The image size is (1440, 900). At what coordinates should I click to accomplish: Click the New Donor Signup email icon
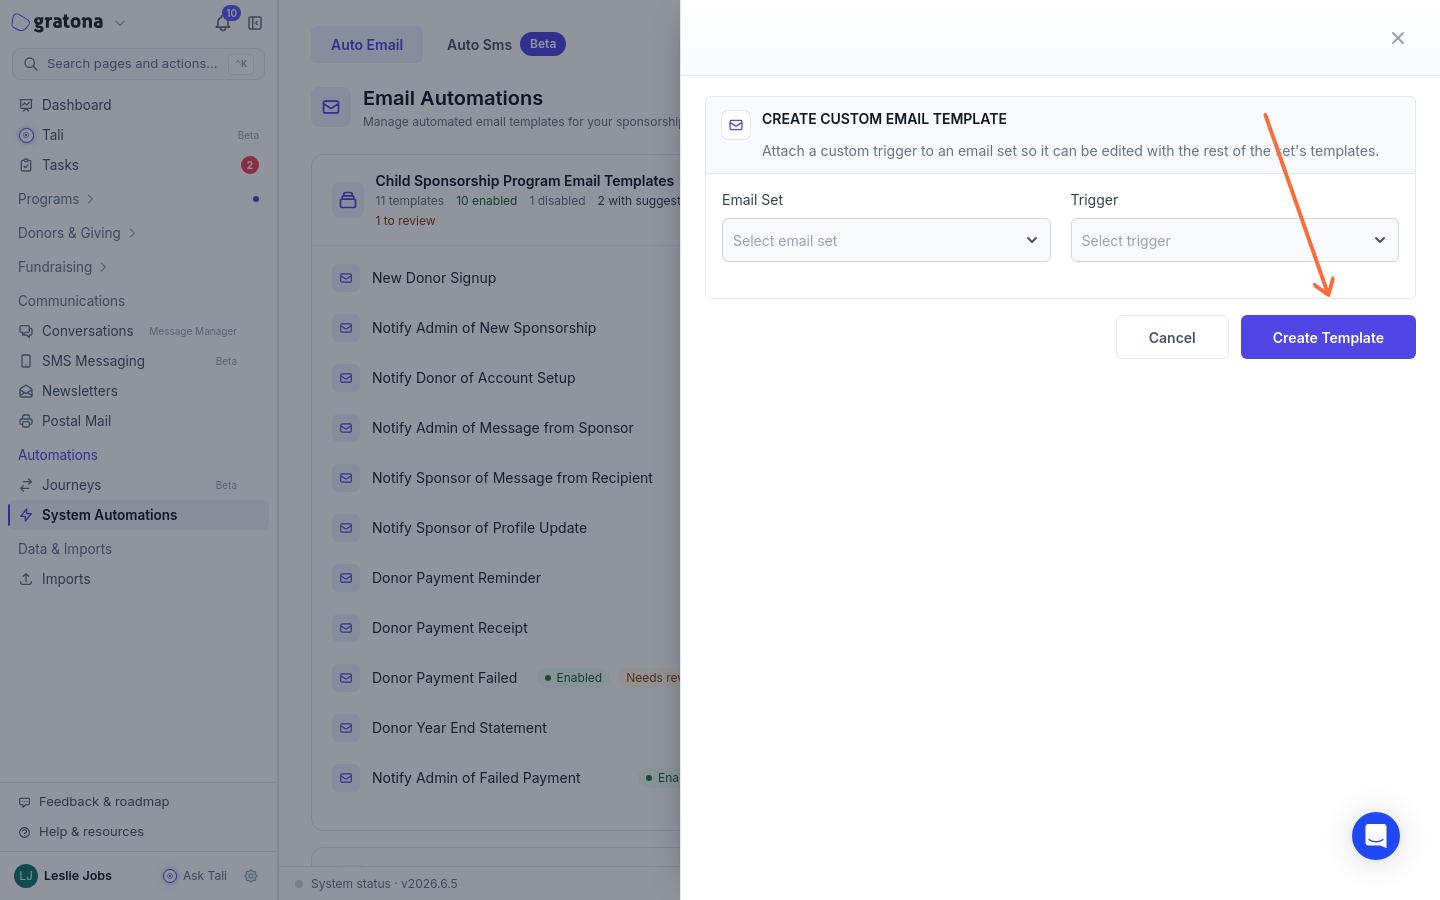click(346, 278)
